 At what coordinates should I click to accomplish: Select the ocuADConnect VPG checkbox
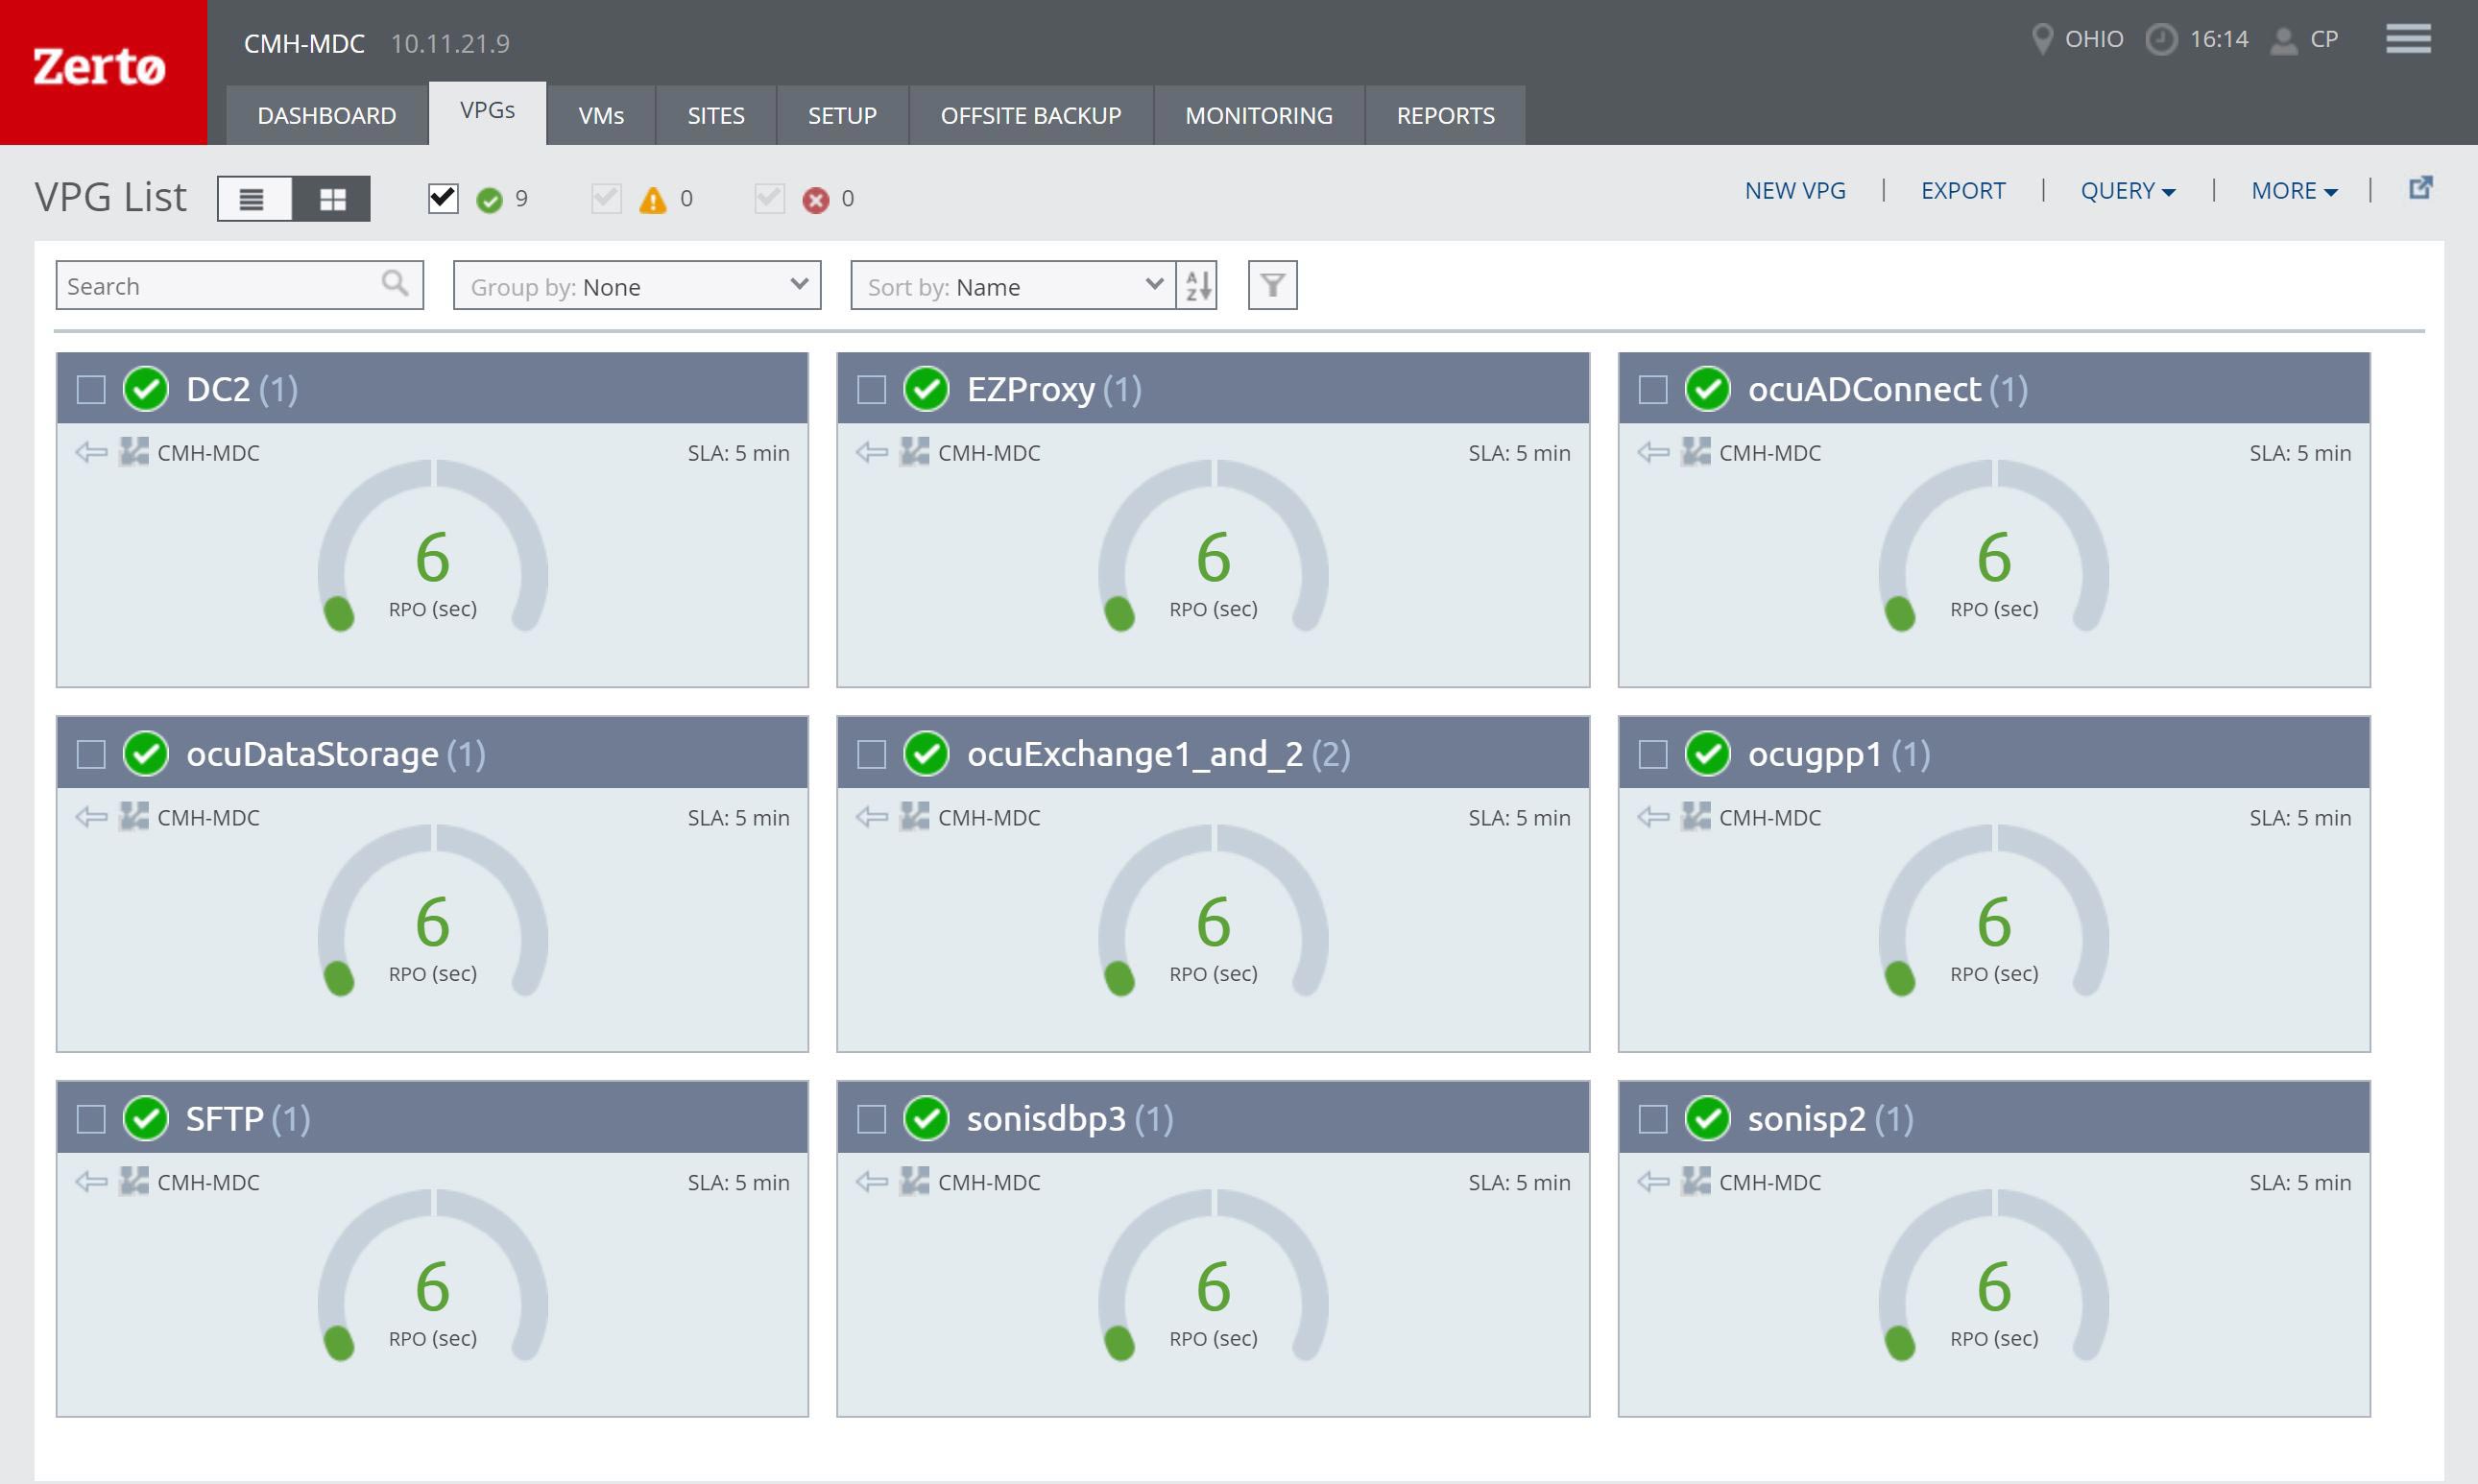click(x=1653, y=389)
